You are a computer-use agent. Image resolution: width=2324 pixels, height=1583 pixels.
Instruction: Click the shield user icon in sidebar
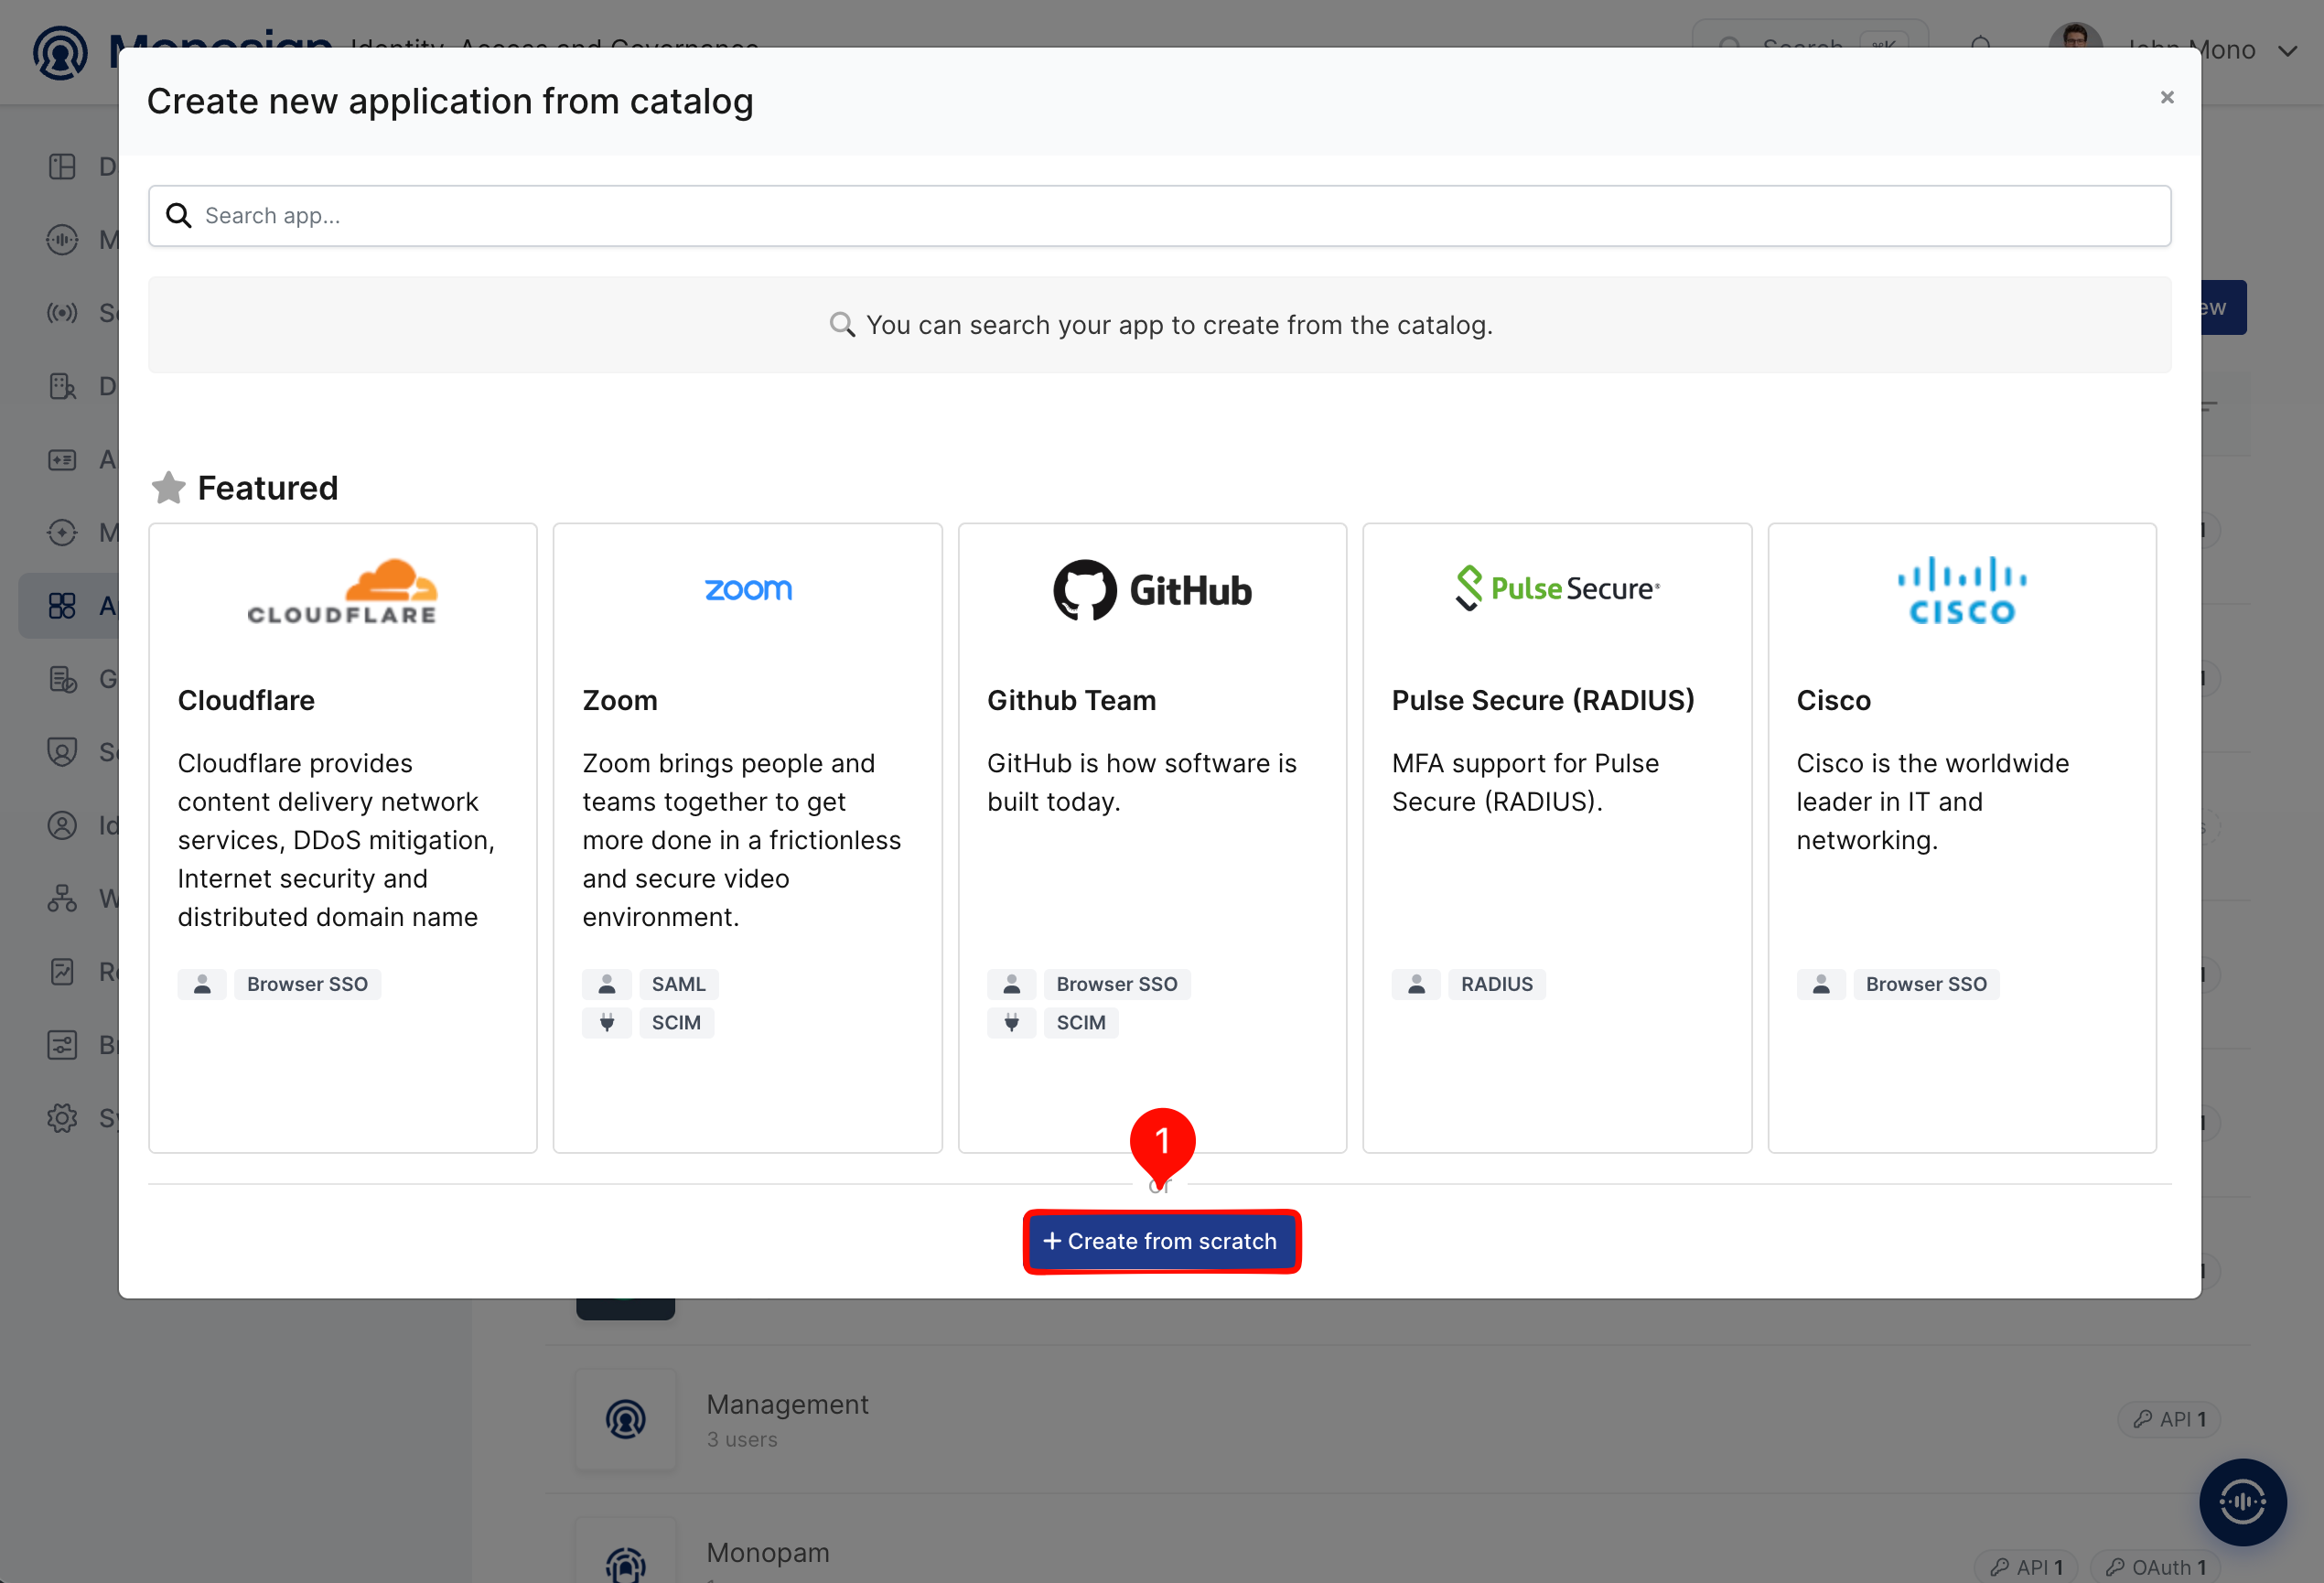click(62, 752)
